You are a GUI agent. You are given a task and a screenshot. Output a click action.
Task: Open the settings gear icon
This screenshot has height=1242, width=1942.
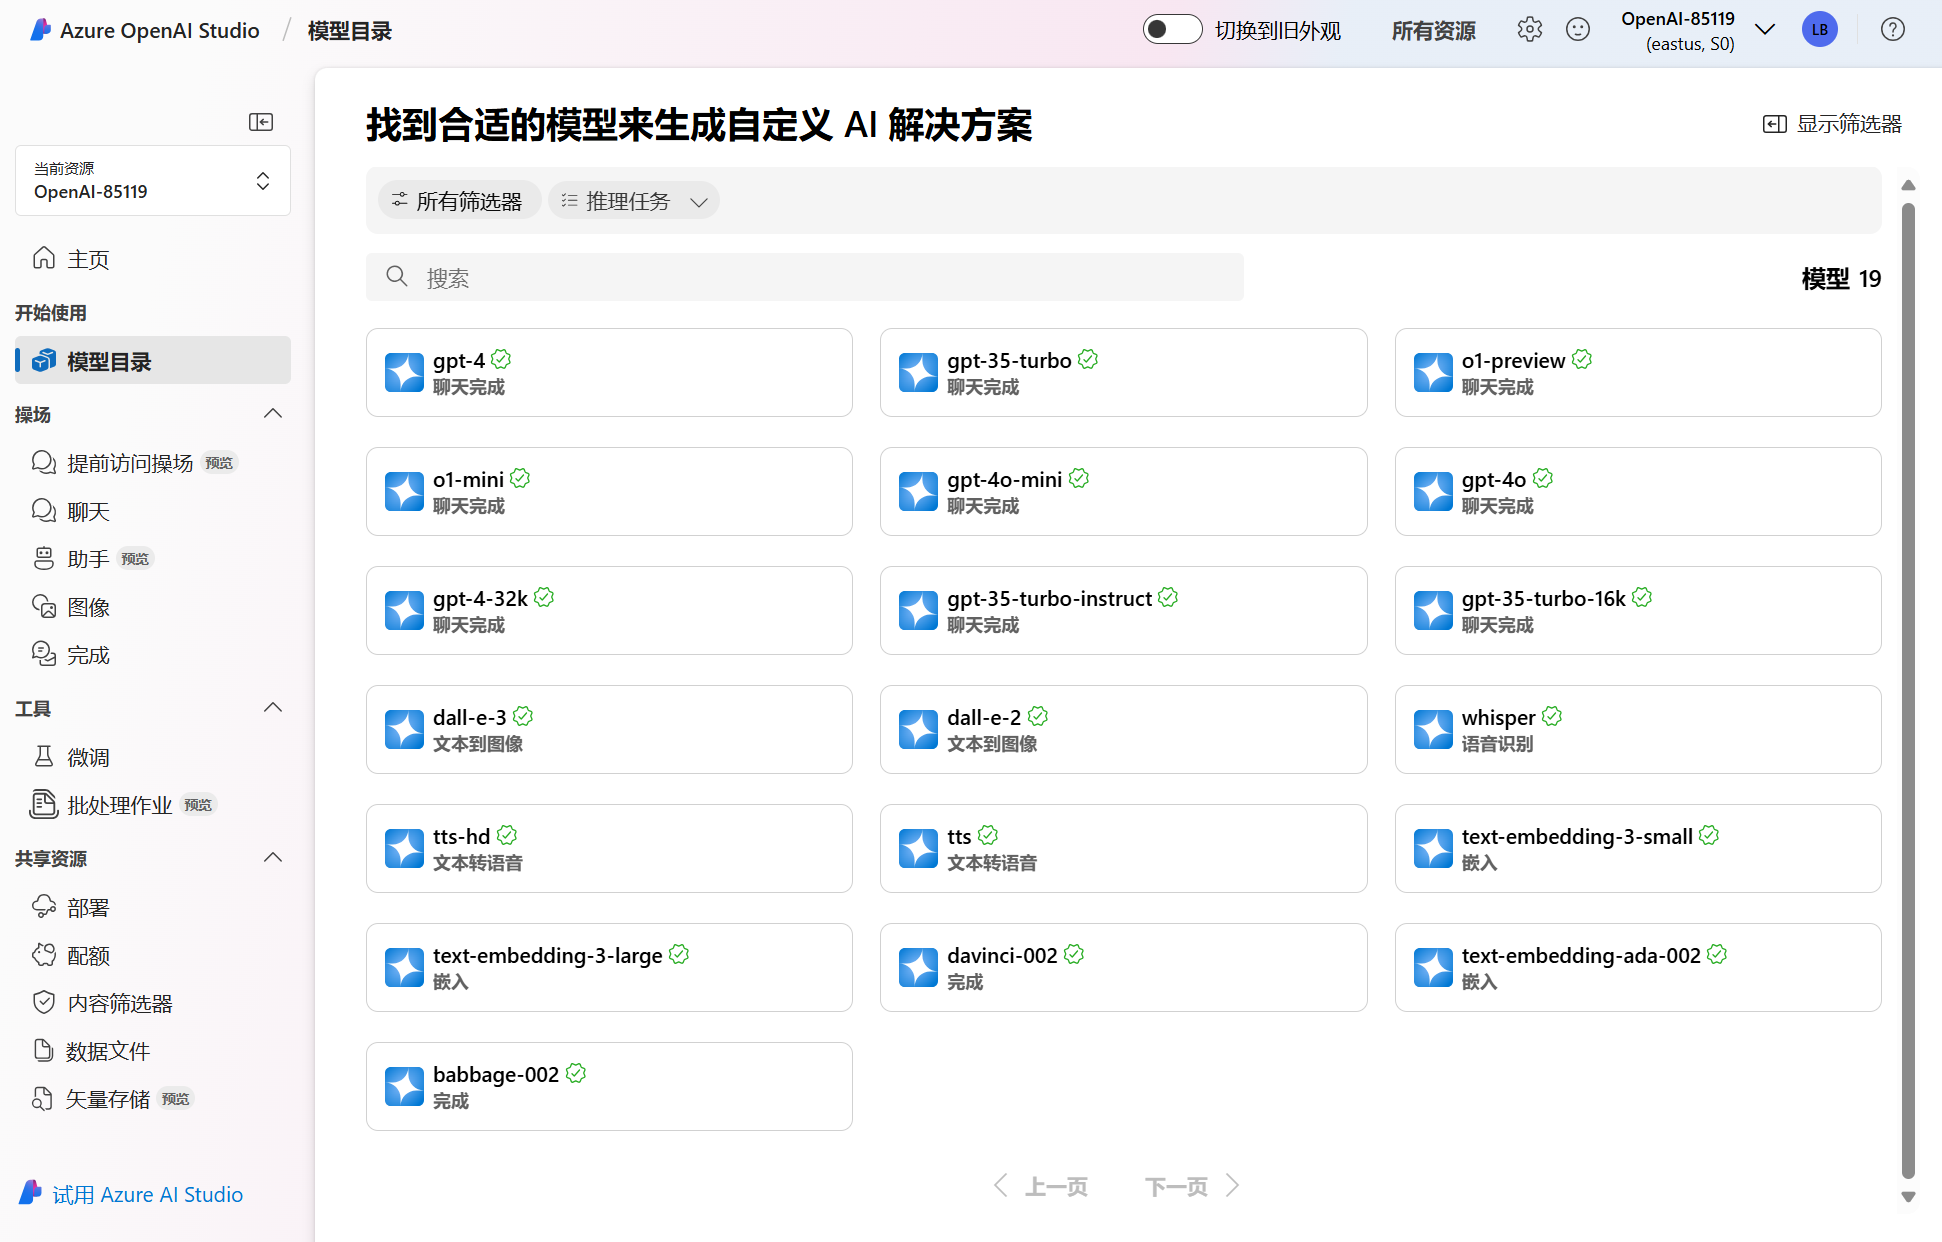pos(1529,30)
